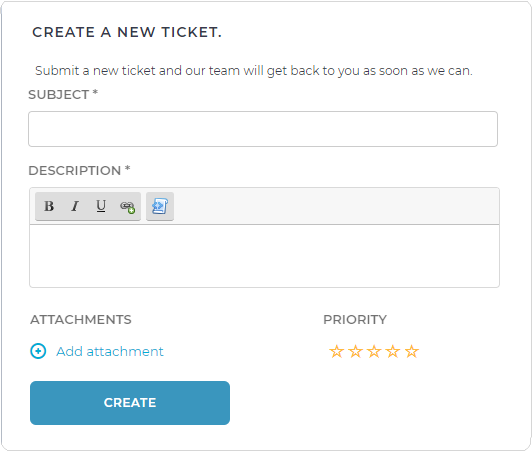Set priority to four stars
The image size is (532, 451).
pos(393,351)
